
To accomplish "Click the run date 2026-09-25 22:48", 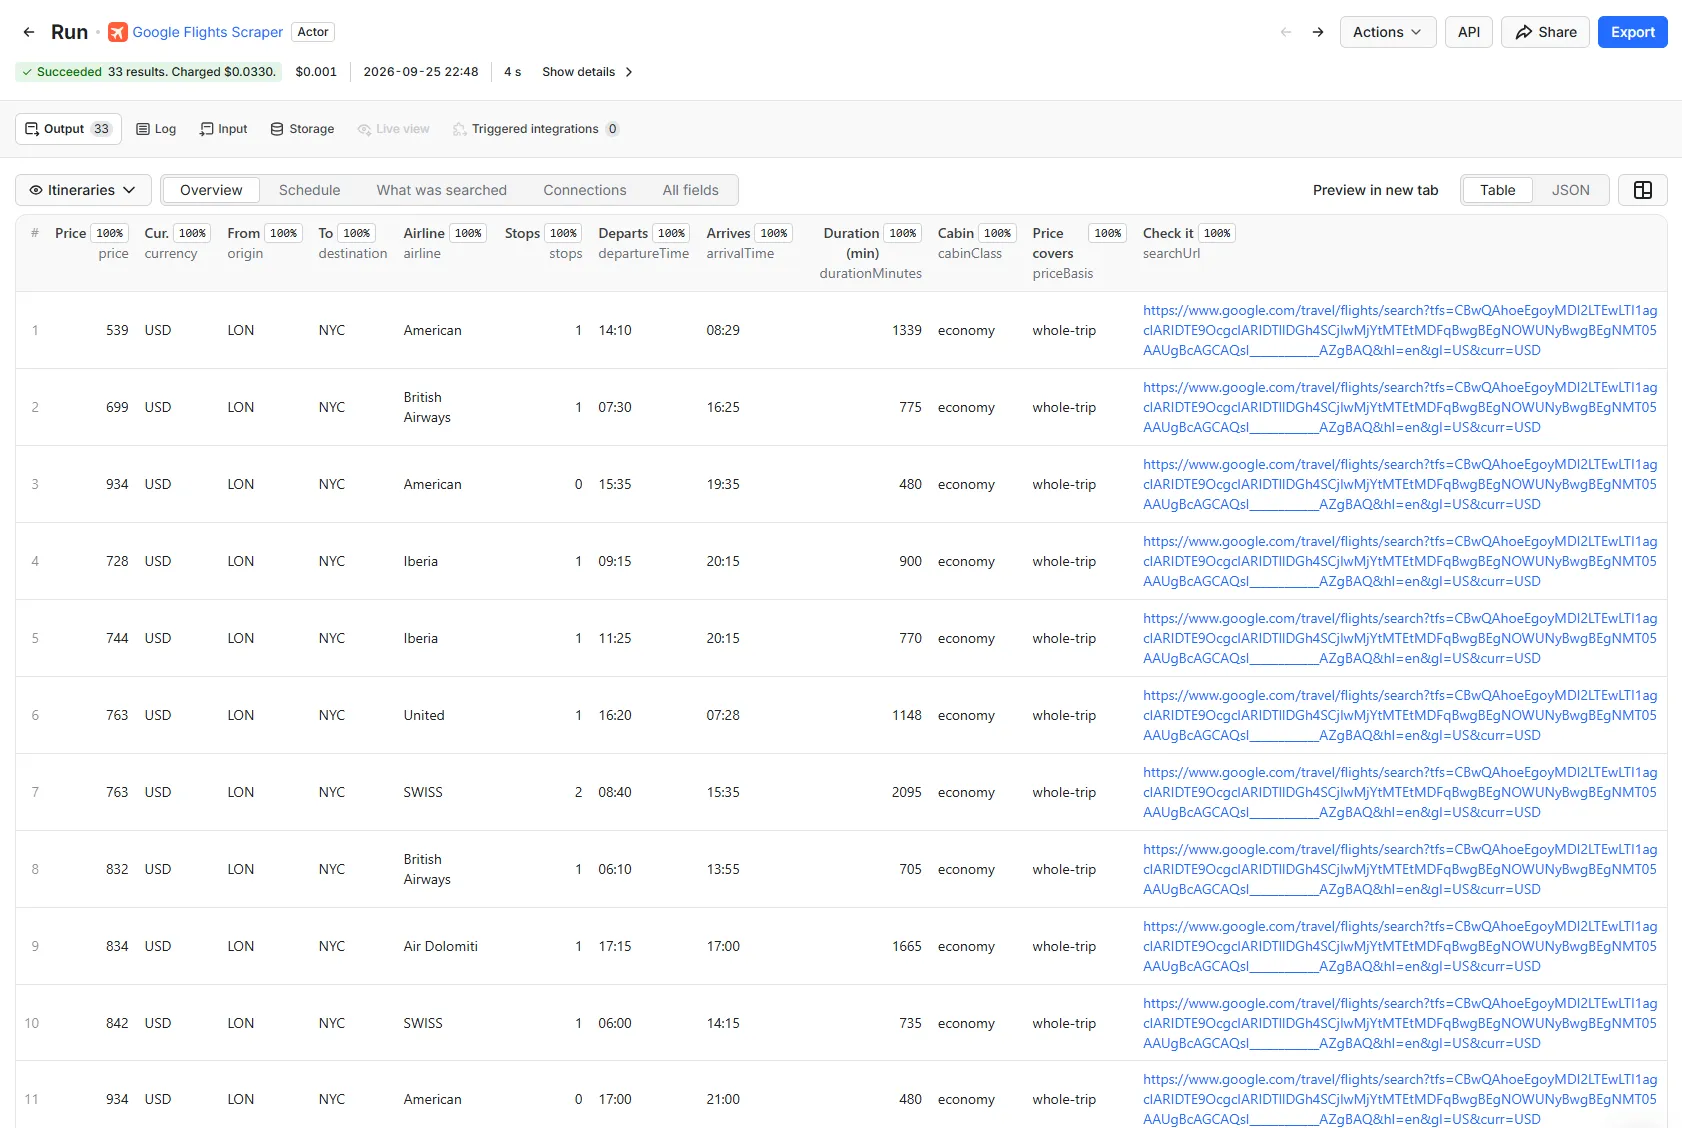I will coord(421,72).
